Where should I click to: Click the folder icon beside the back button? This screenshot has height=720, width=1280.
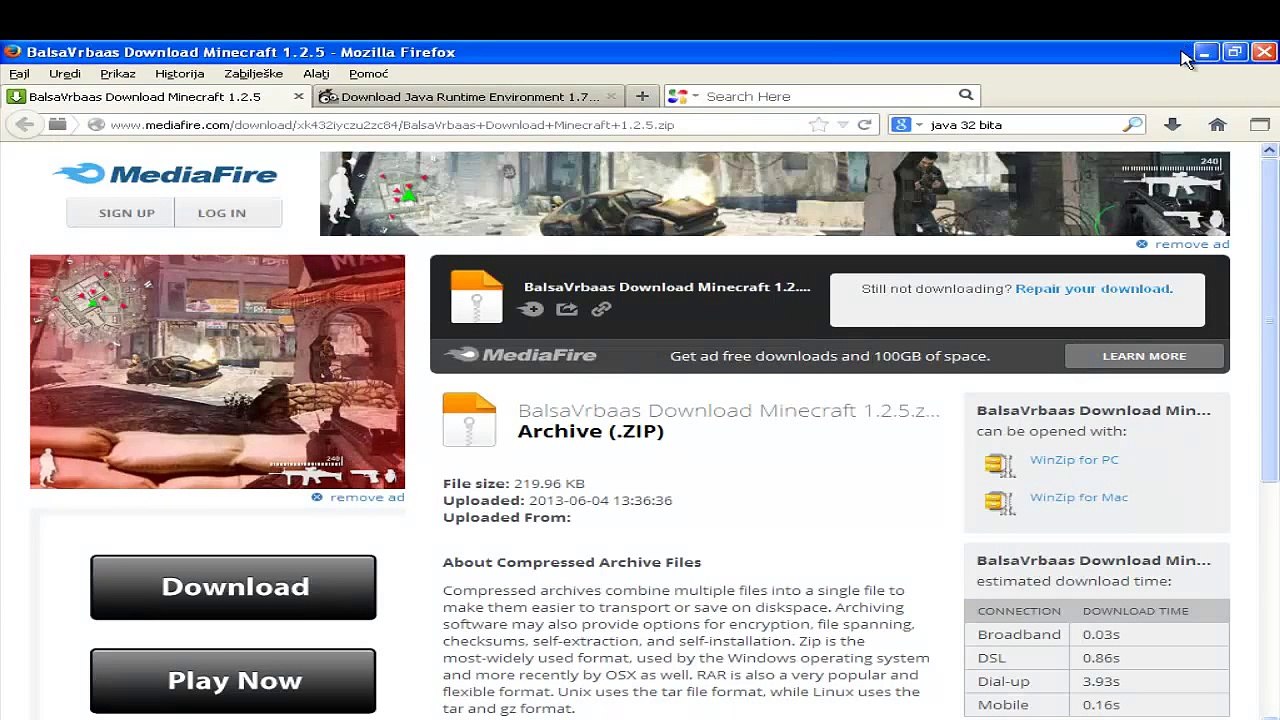[x=58, y=125]
